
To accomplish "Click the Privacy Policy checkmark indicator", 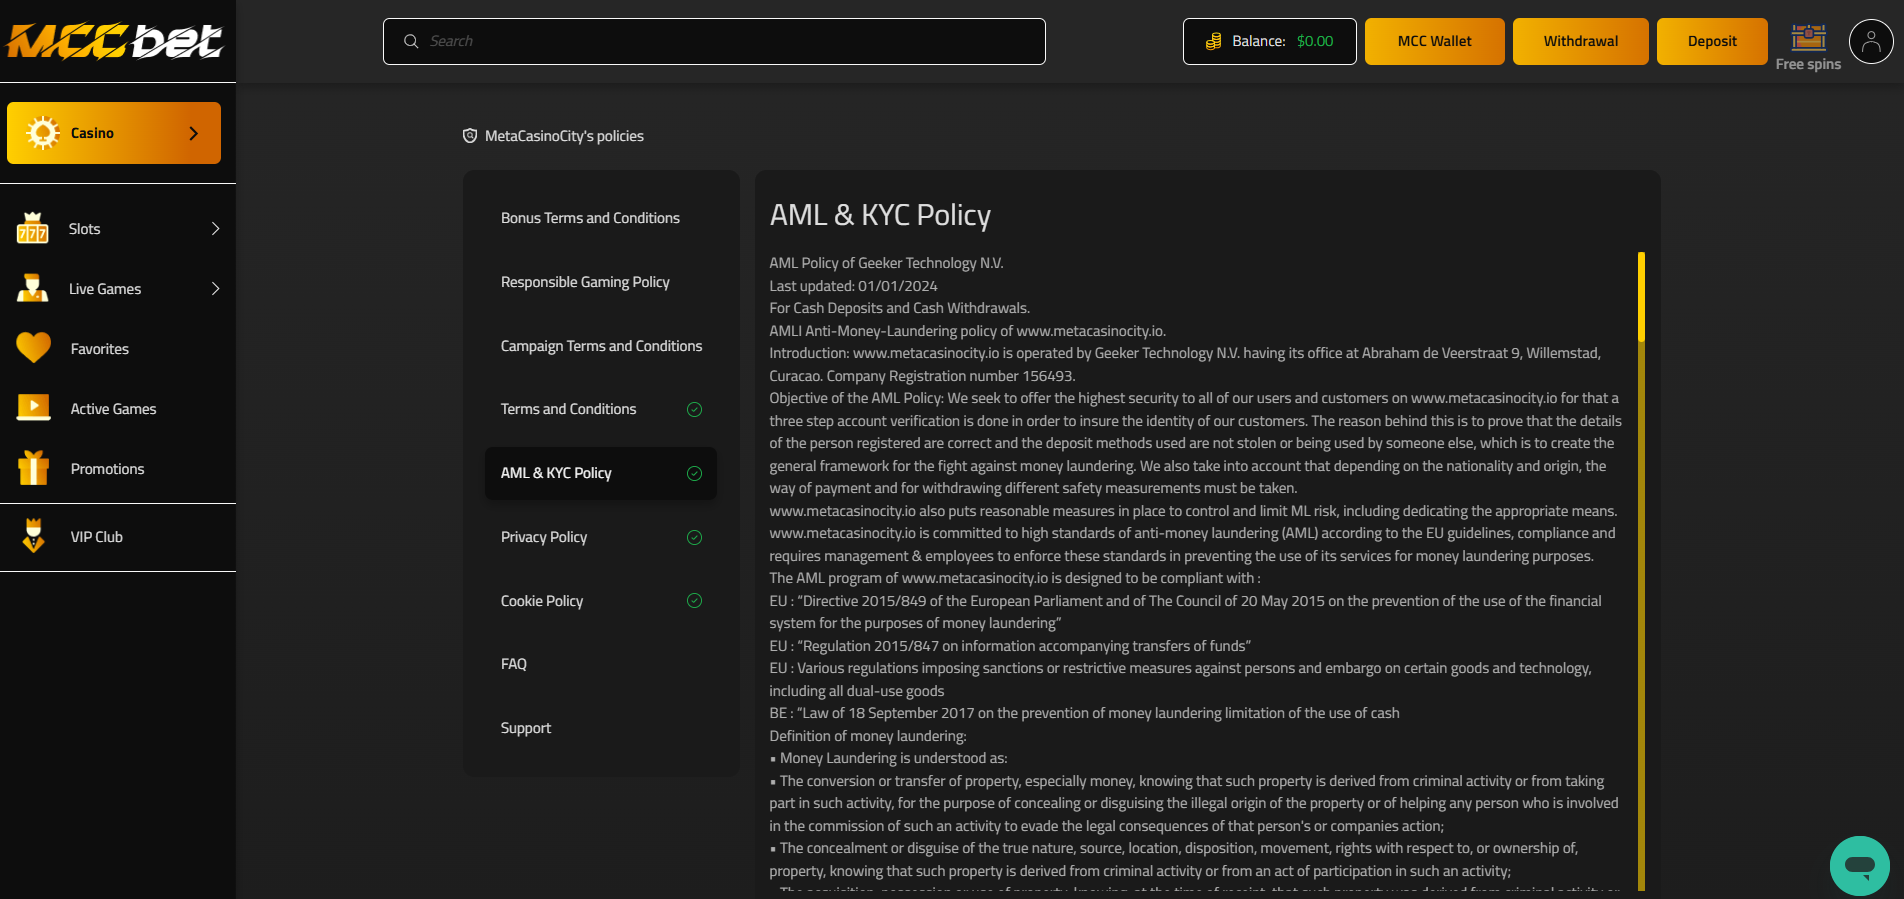I will [694, 537].
